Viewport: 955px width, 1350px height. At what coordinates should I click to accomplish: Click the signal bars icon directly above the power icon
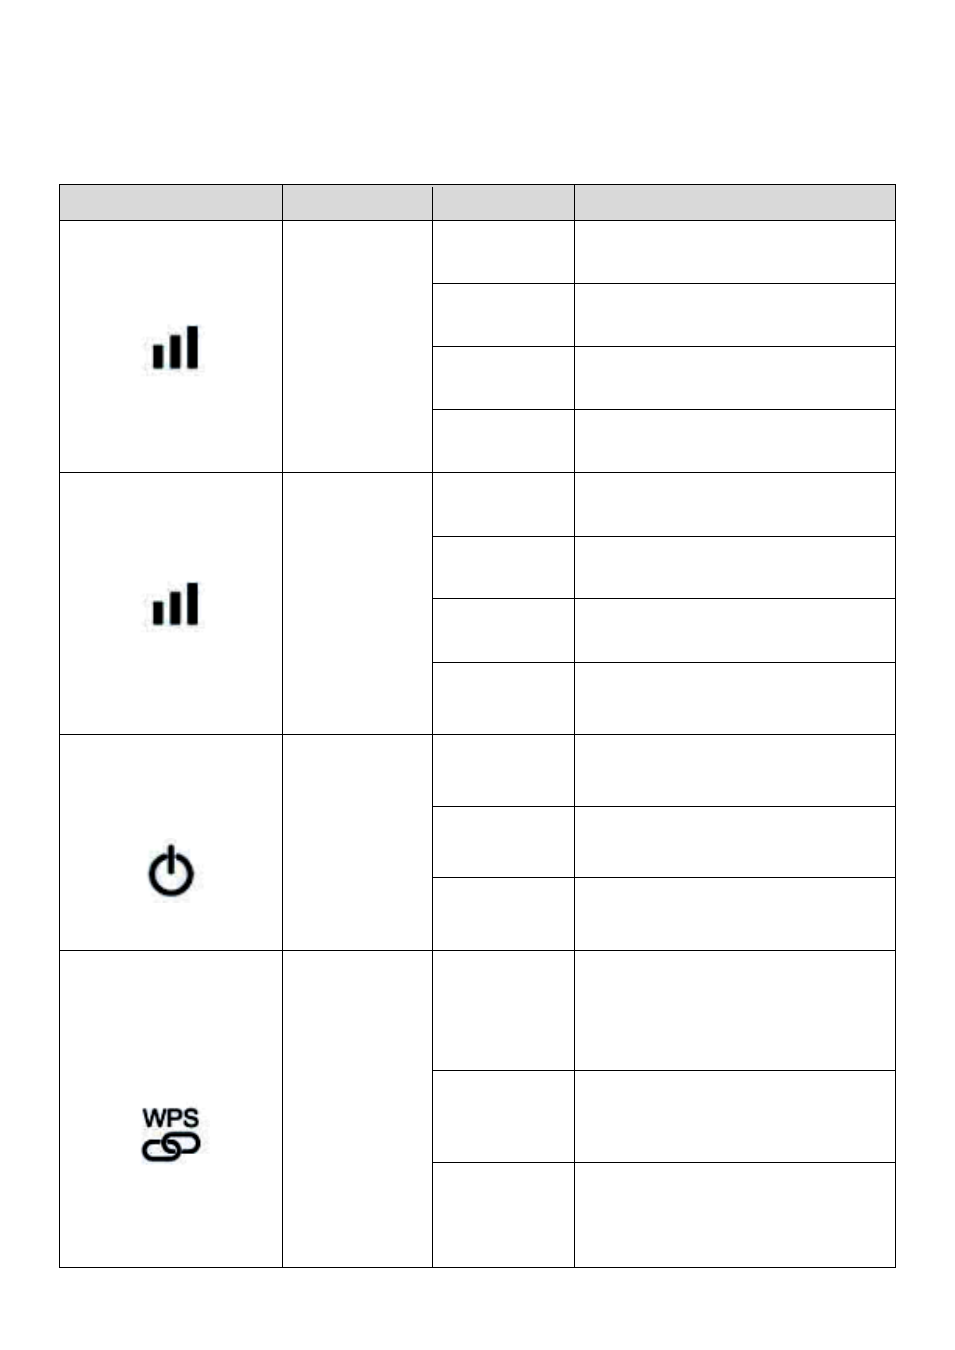(x=175, y=604)
